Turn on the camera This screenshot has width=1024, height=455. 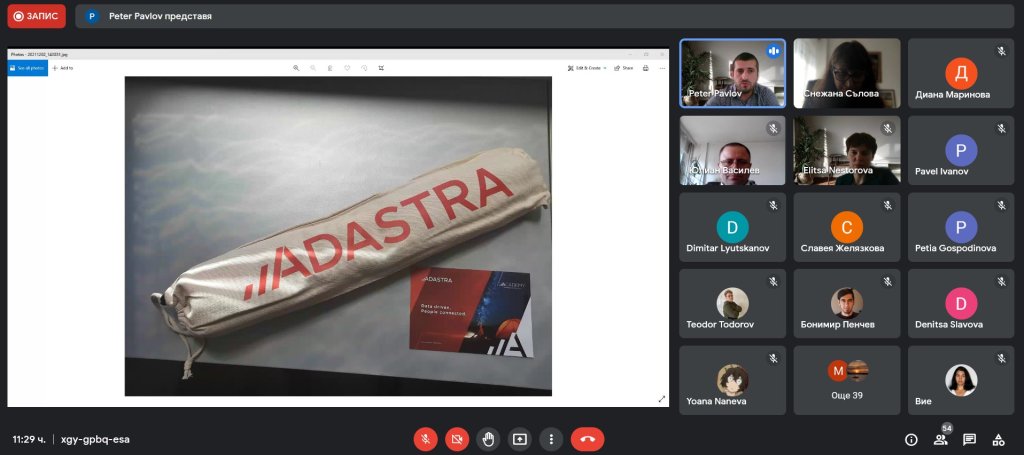click(x=457, y=439)
